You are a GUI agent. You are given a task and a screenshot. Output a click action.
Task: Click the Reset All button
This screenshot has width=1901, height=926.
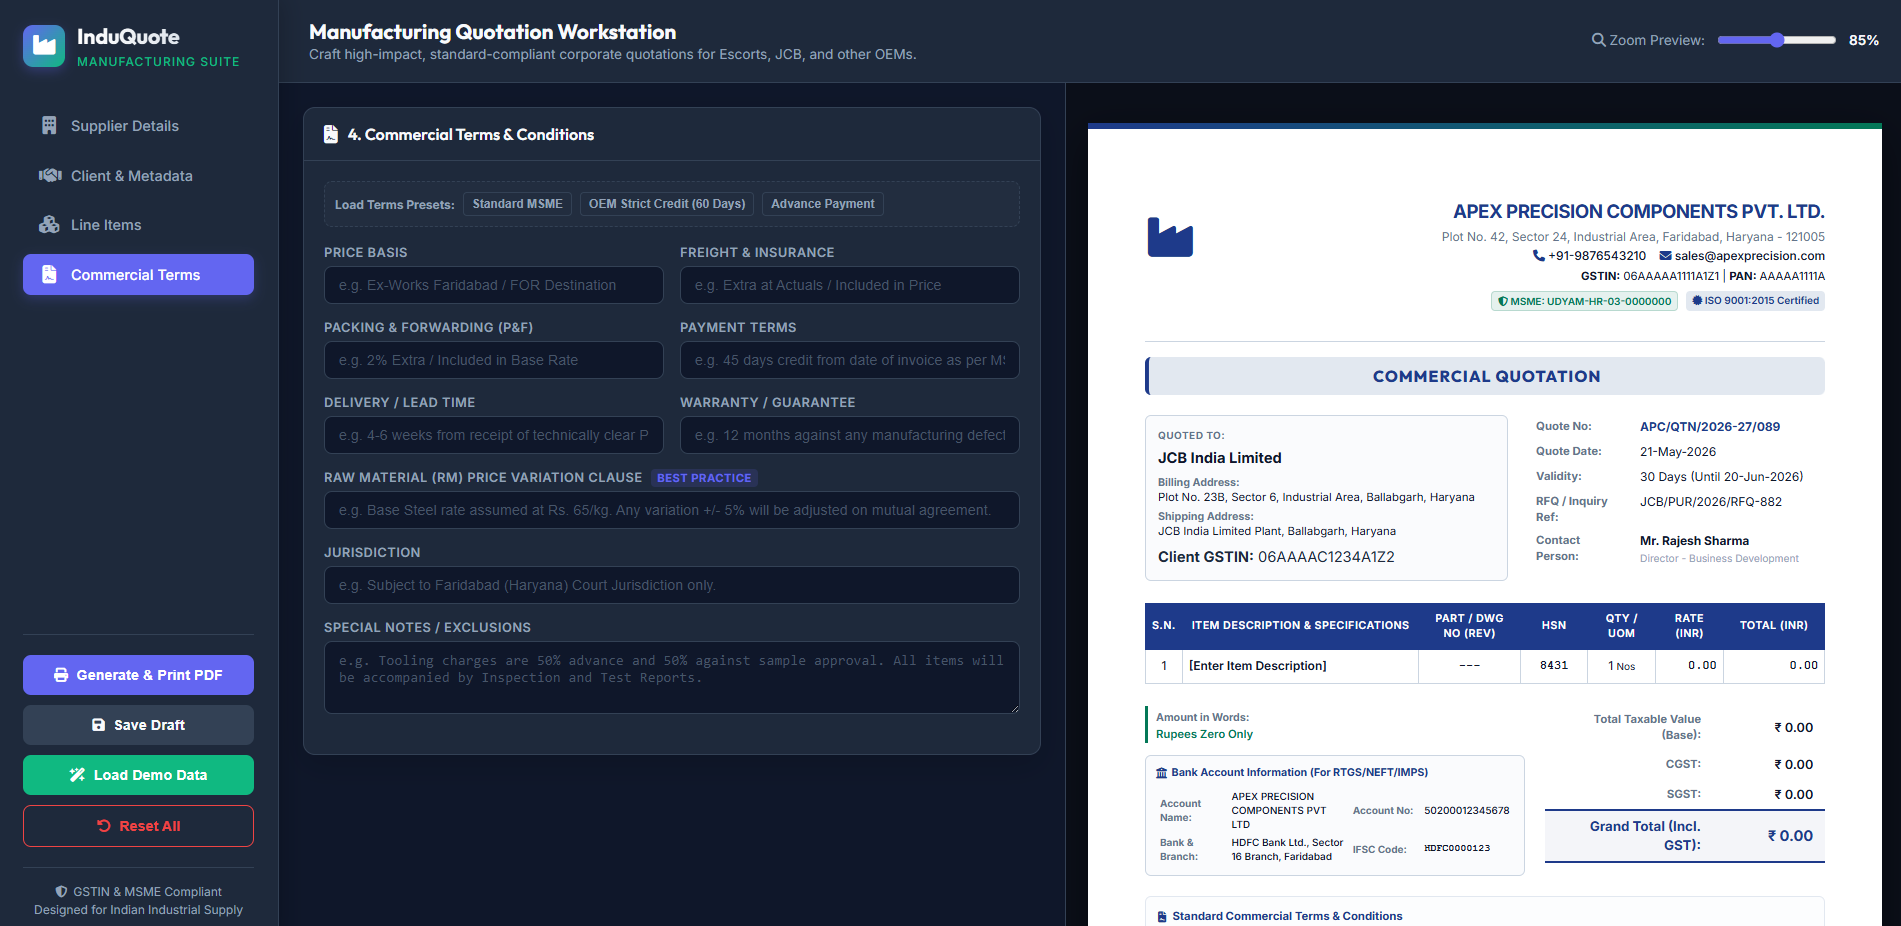[x=138, y=826]
